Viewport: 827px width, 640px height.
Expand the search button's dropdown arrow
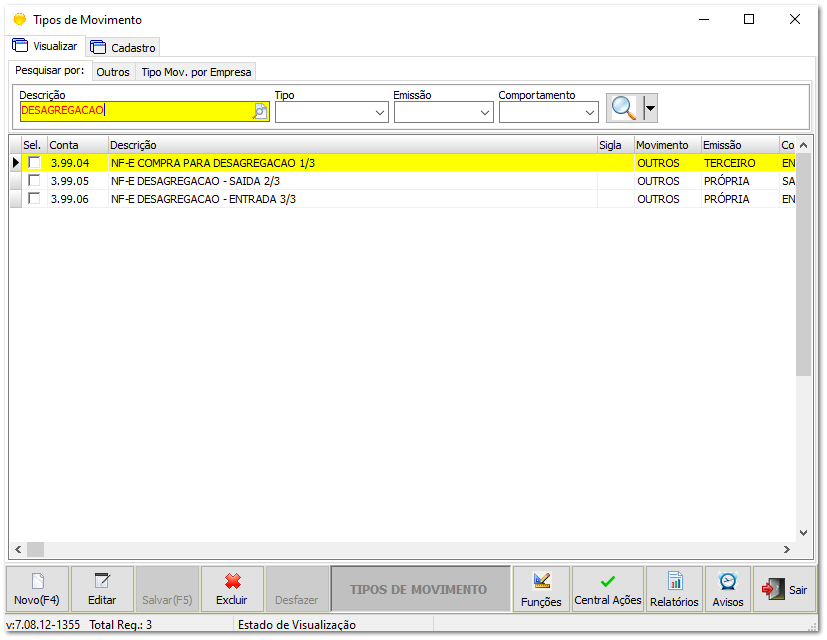point(649,107)
